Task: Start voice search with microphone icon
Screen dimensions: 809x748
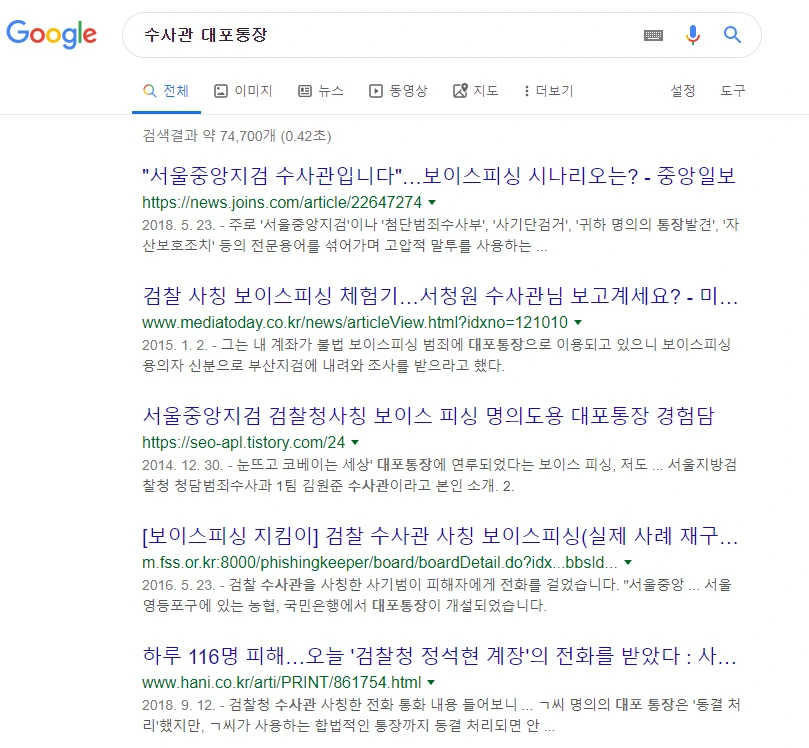Action: (692, 35)
